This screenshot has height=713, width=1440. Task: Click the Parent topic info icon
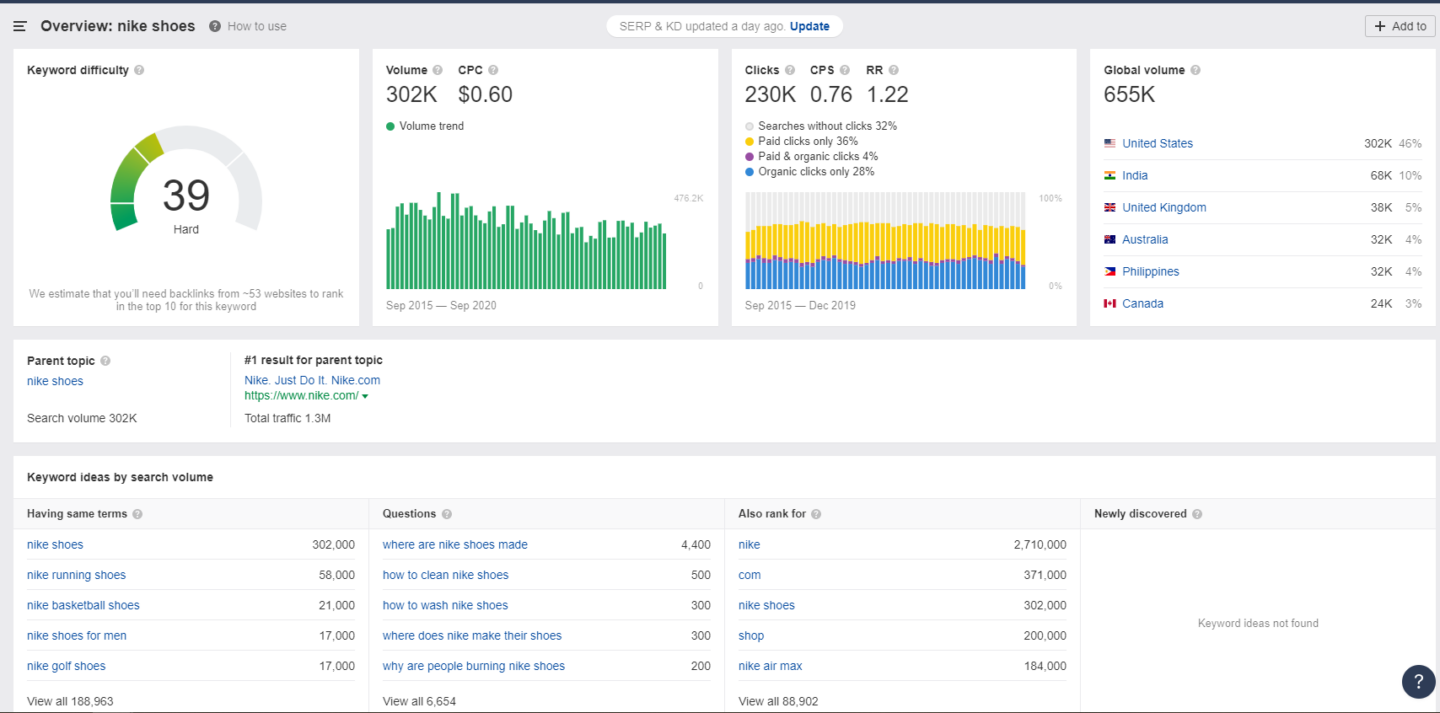click(105, 361)
